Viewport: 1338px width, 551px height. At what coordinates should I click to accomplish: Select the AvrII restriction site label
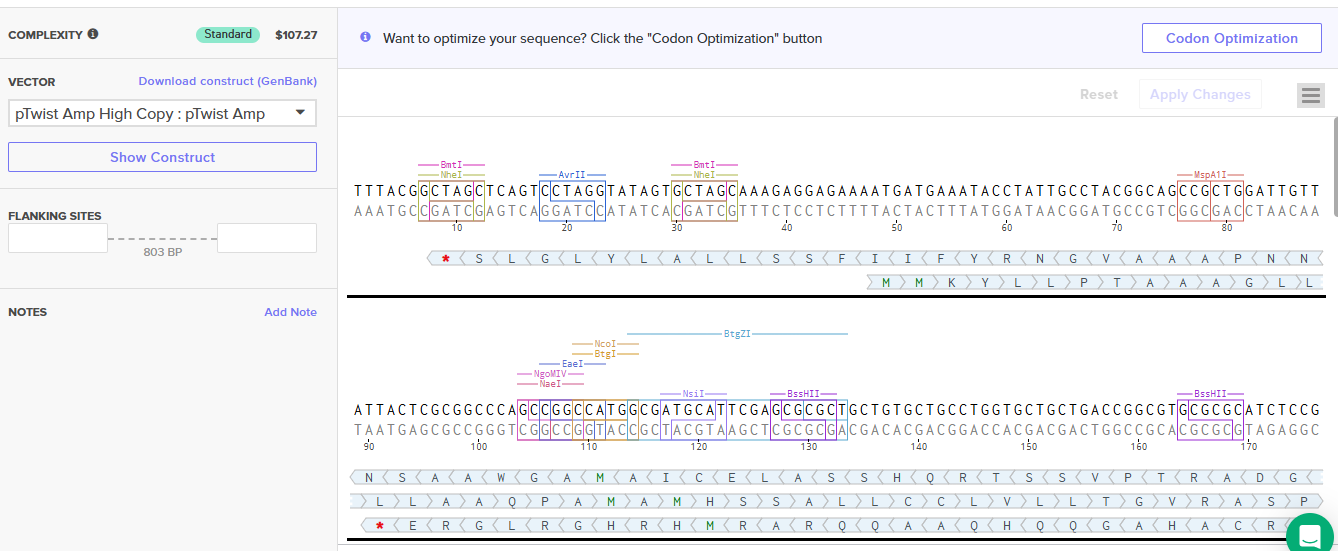tap(572, 174)
